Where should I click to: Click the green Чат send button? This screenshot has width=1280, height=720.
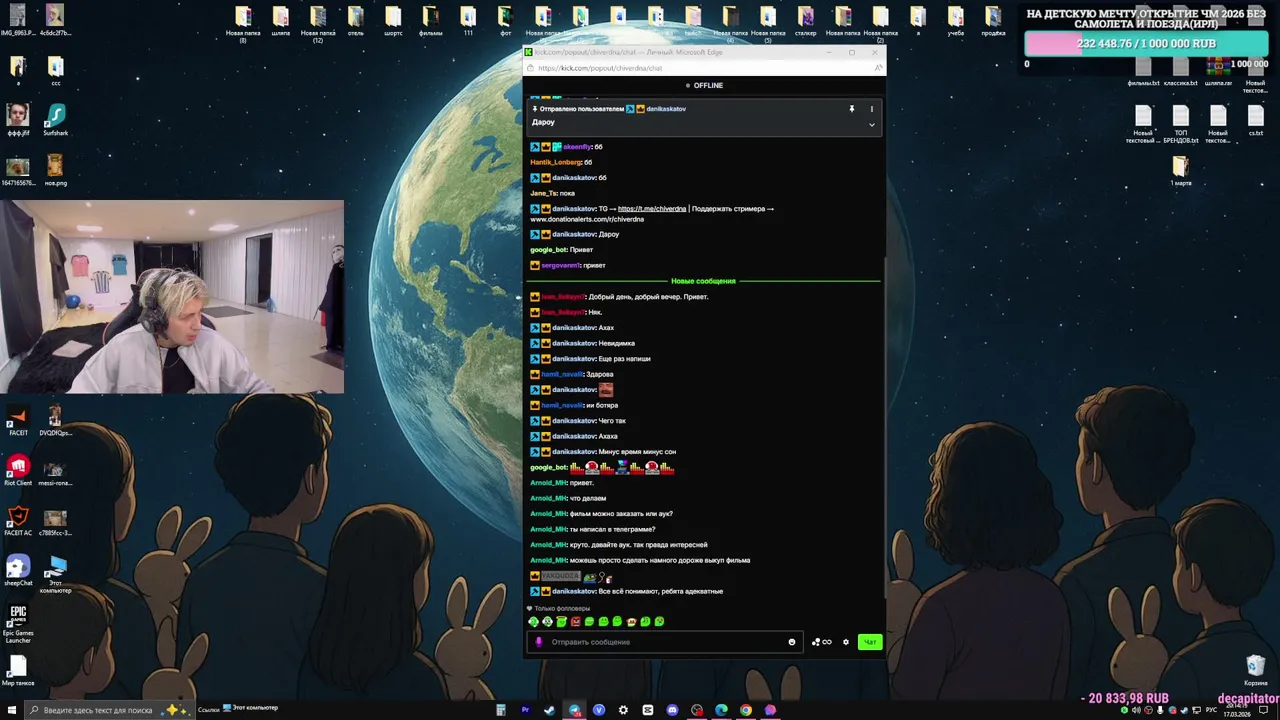point(870,642)
